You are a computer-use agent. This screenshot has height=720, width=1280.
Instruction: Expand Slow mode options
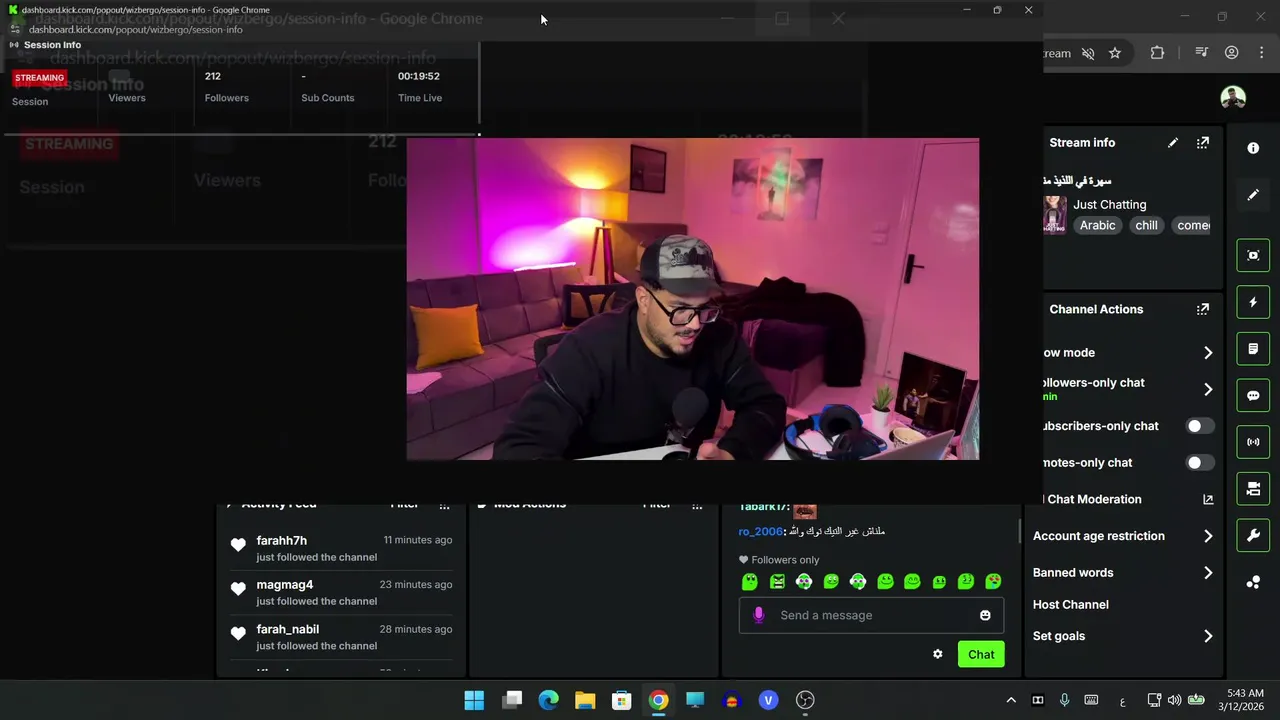pos(1208,353)
